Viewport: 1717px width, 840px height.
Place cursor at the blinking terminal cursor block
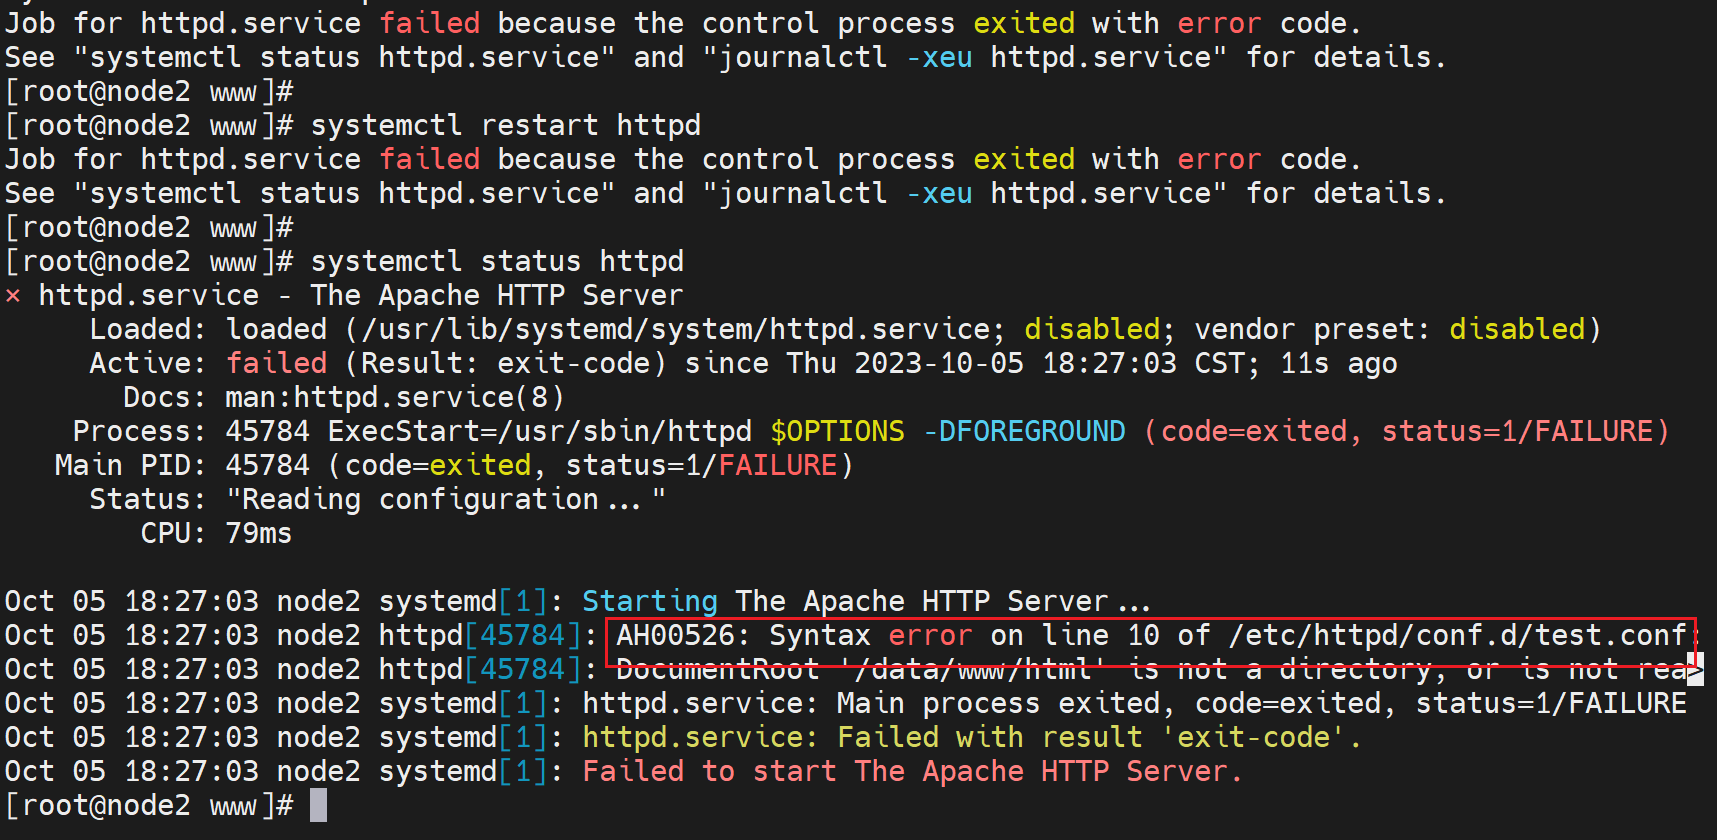(318, 805)
